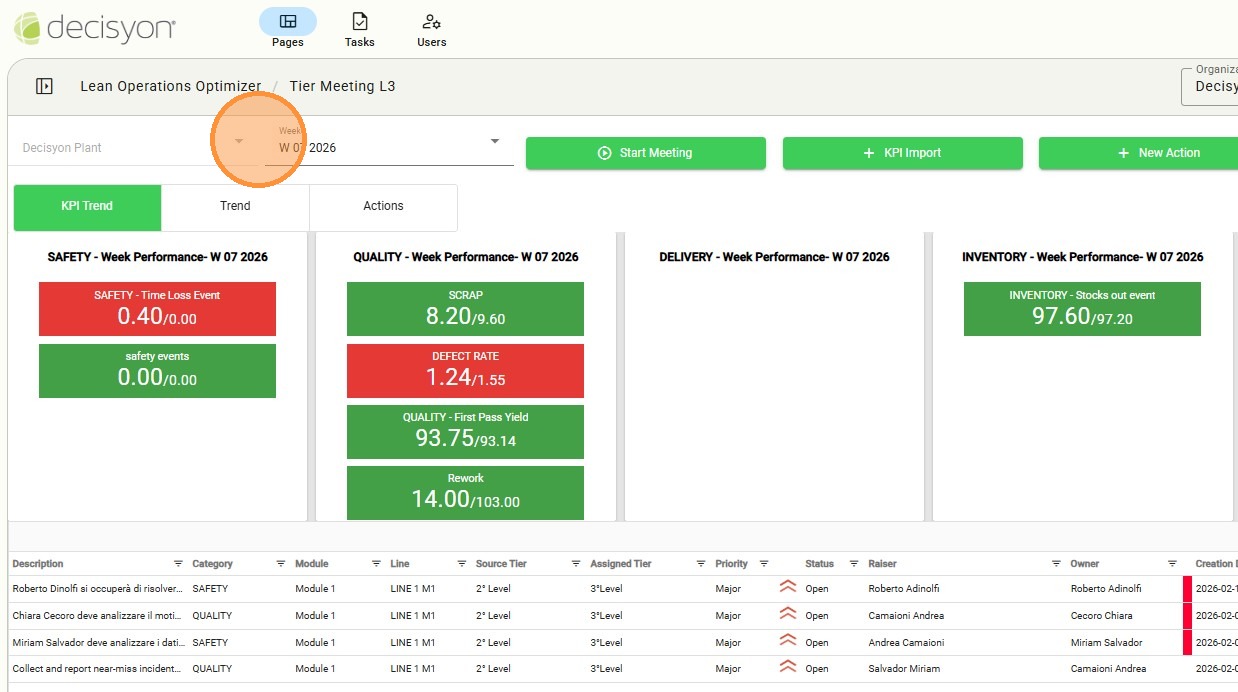Expand the Week W 07 2026 dropdown
1238x692 pixels.
pyautogui.click(x=494, y=141)
